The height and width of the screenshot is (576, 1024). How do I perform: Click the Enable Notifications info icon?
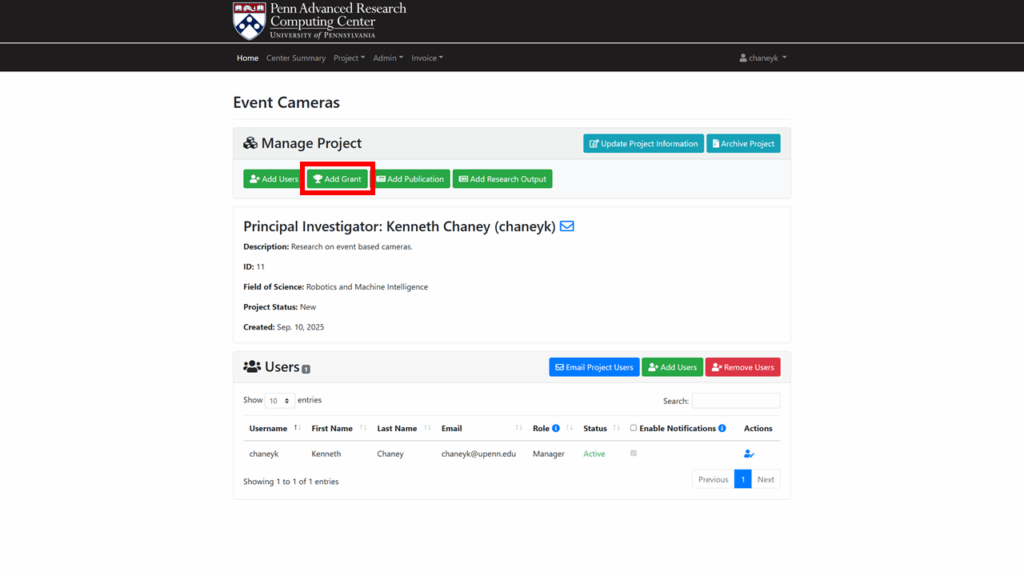click(x=722, y=428)
